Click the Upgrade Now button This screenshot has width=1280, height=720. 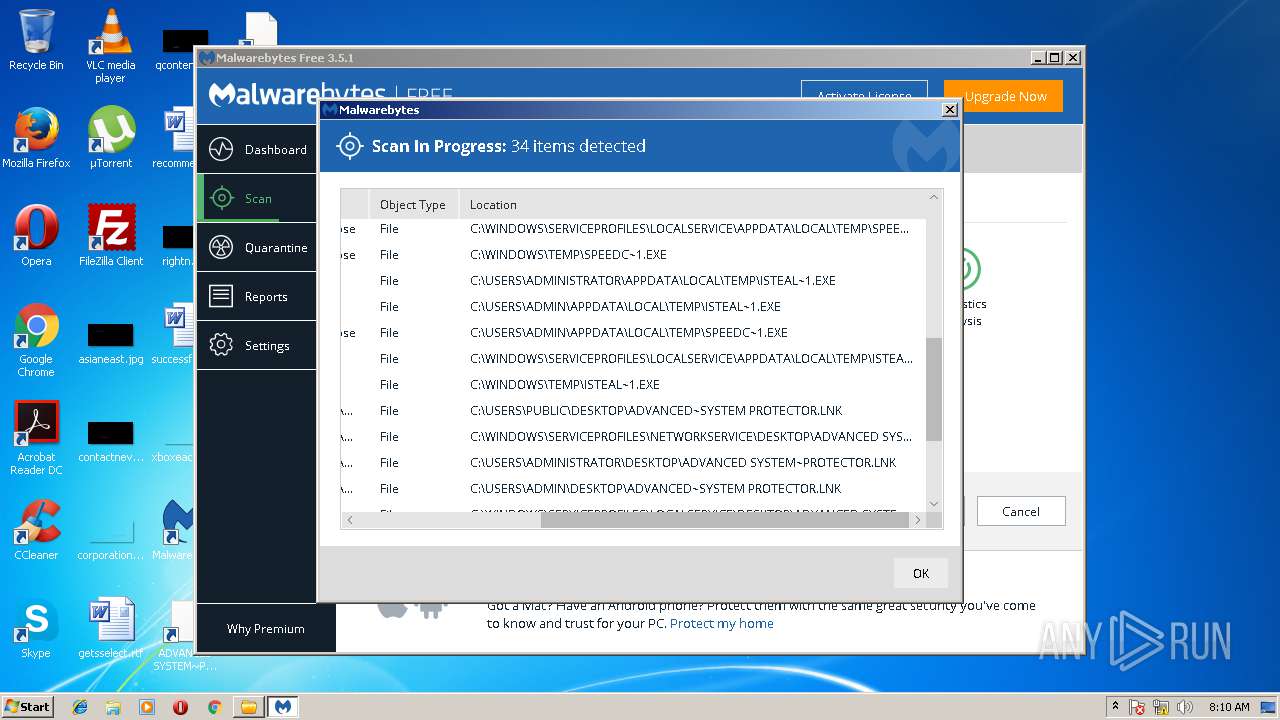(1004, 96)
